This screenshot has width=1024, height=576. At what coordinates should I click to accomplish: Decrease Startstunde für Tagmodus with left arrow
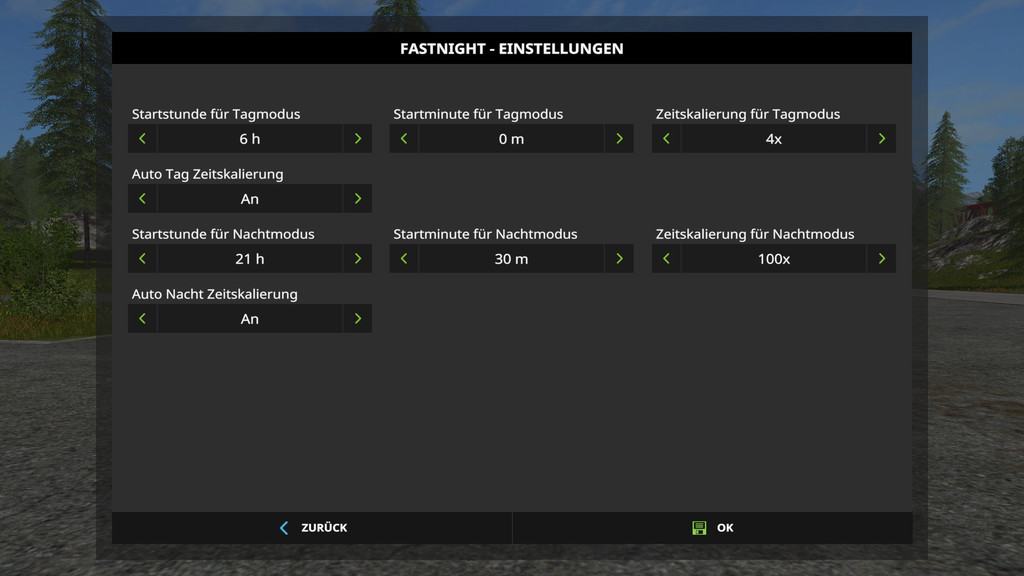(142, 139)
